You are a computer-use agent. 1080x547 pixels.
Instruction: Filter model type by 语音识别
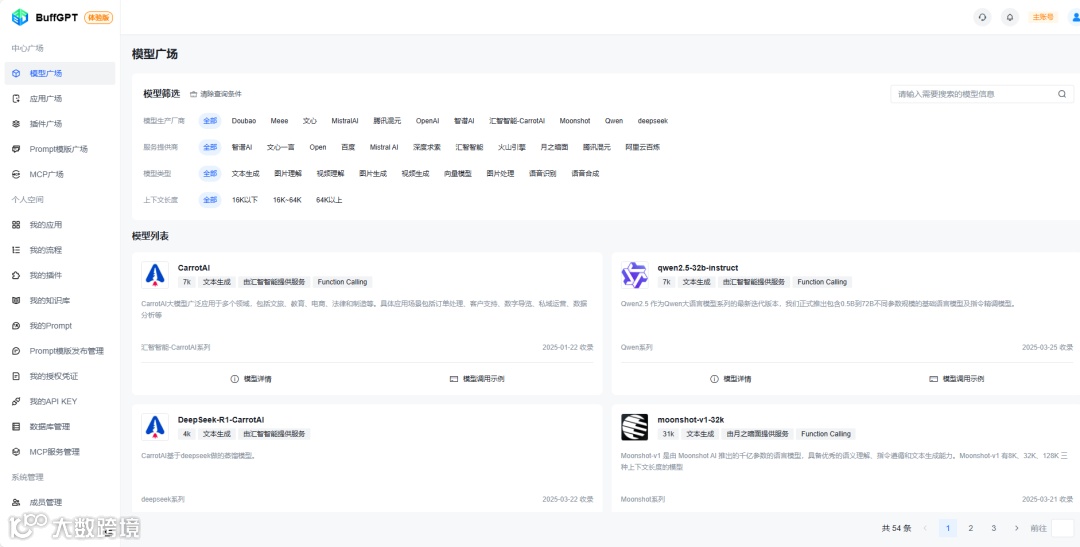(542, 174)
